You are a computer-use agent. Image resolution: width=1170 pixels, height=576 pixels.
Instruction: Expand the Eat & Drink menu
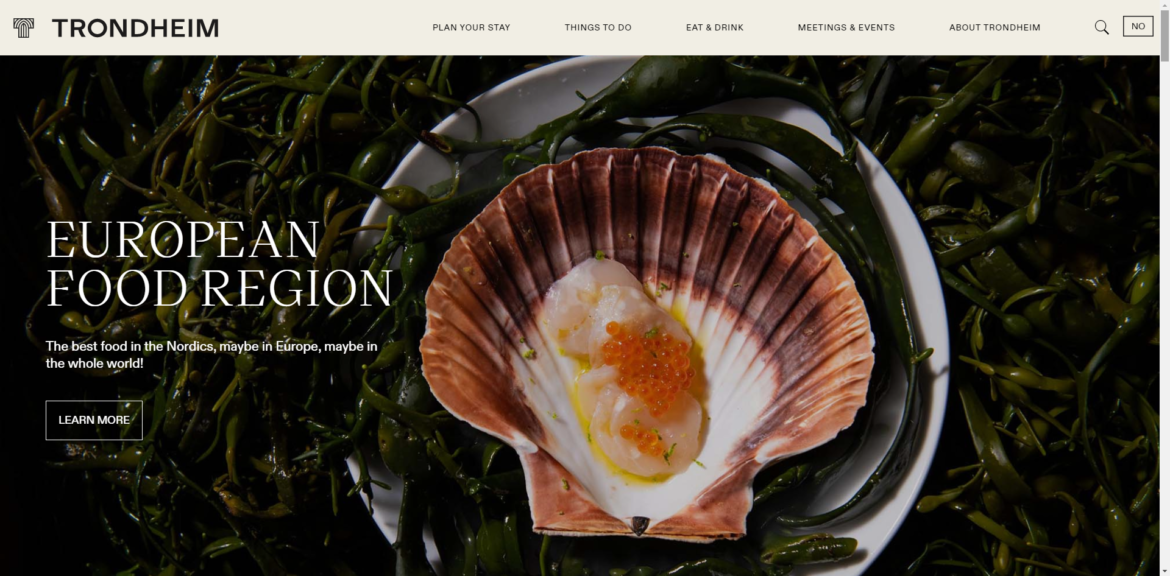point(715,28)
